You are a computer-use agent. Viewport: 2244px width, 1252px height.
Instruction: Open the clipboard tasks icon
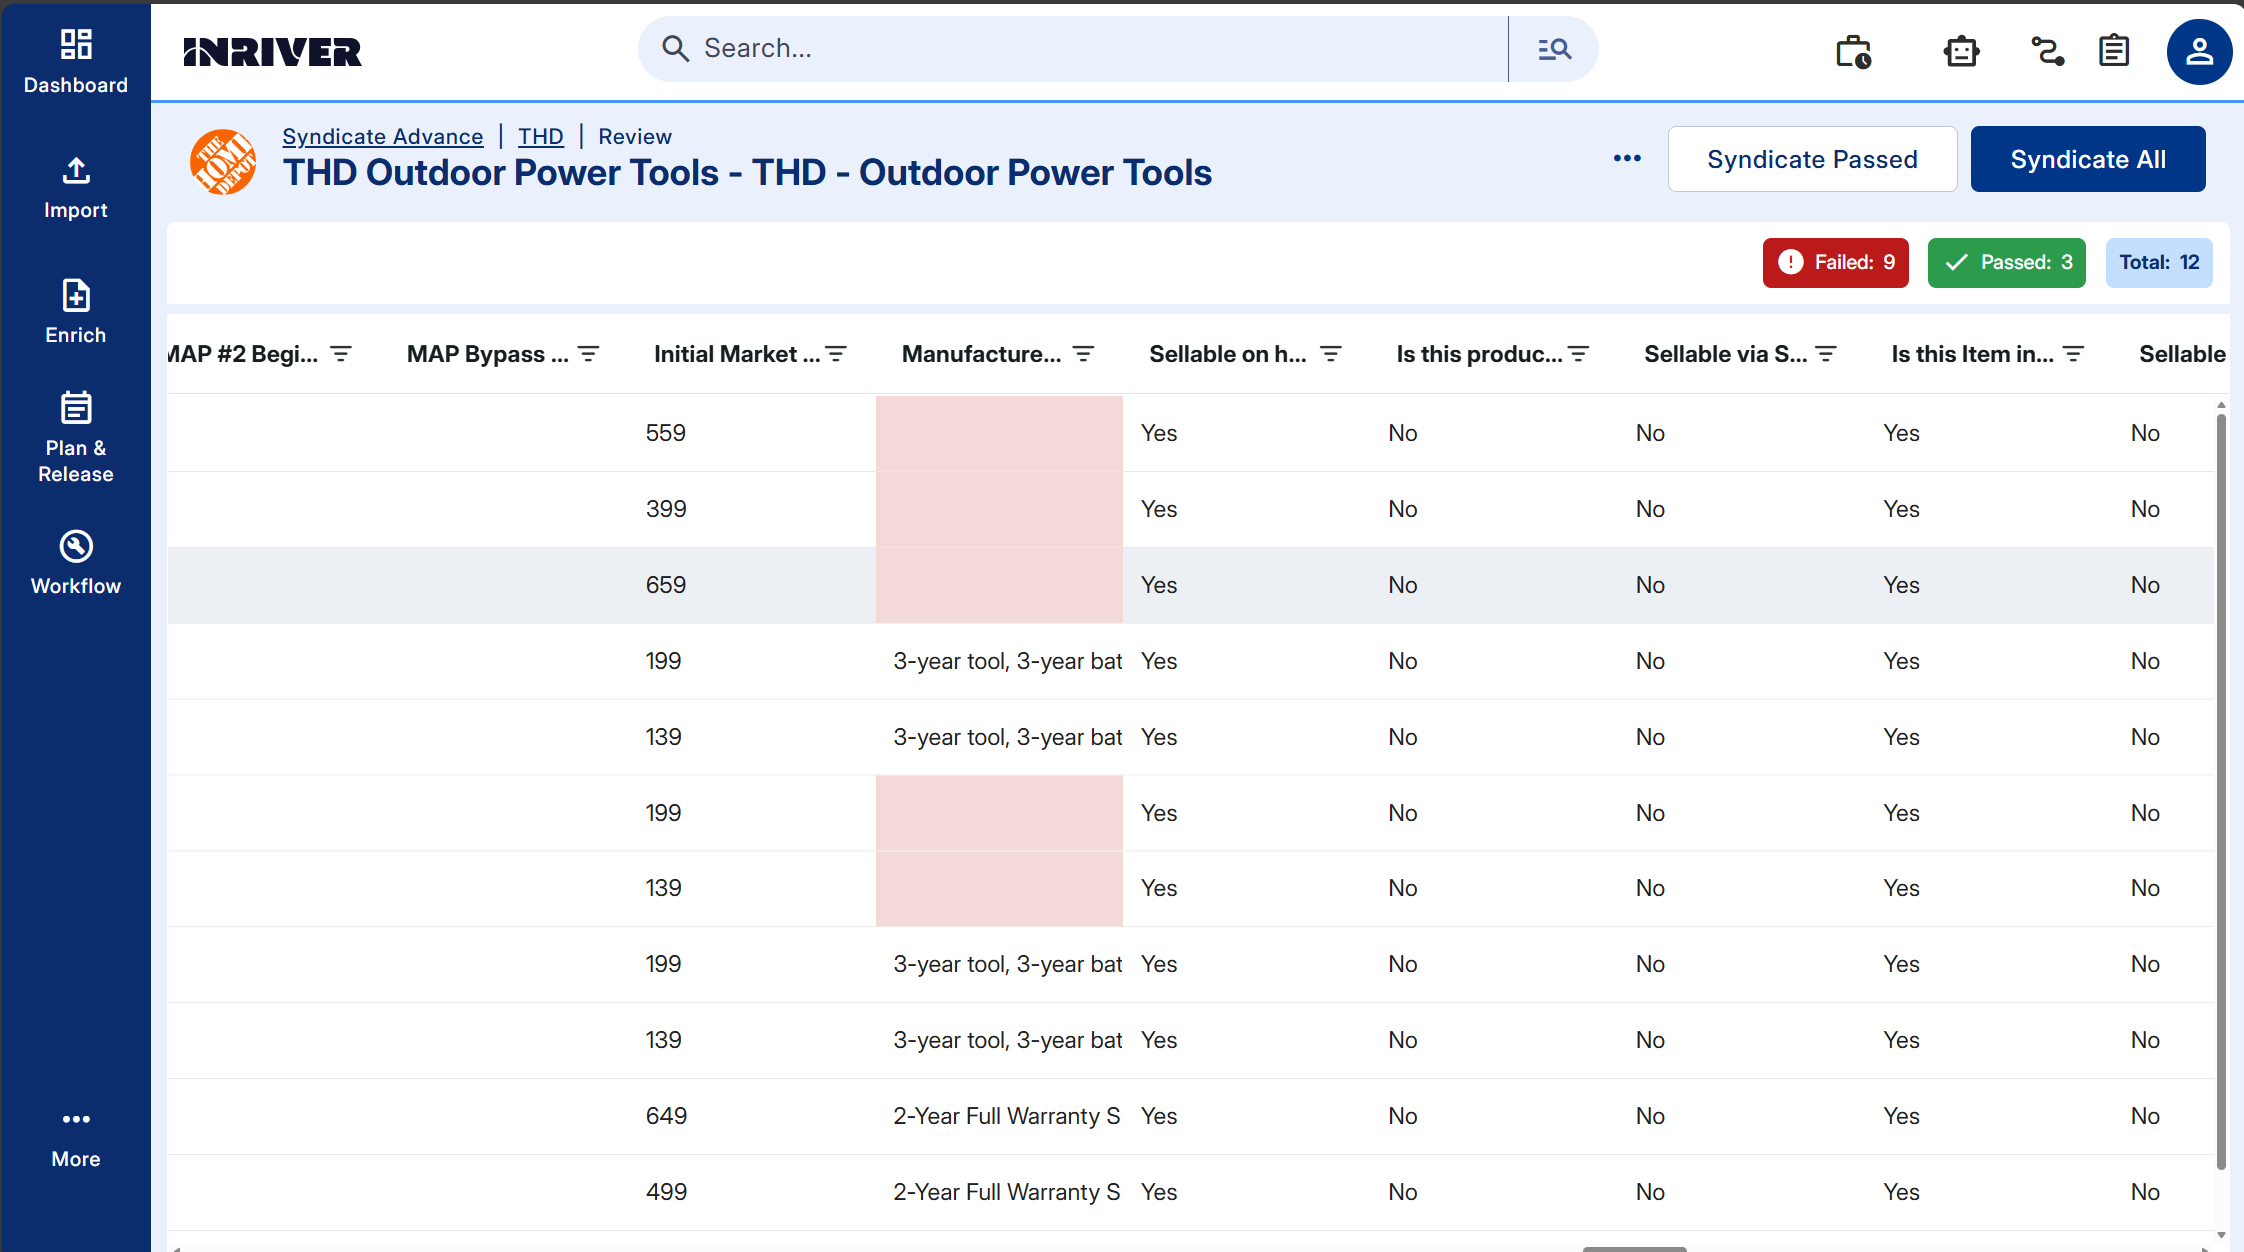(2114, 51)
